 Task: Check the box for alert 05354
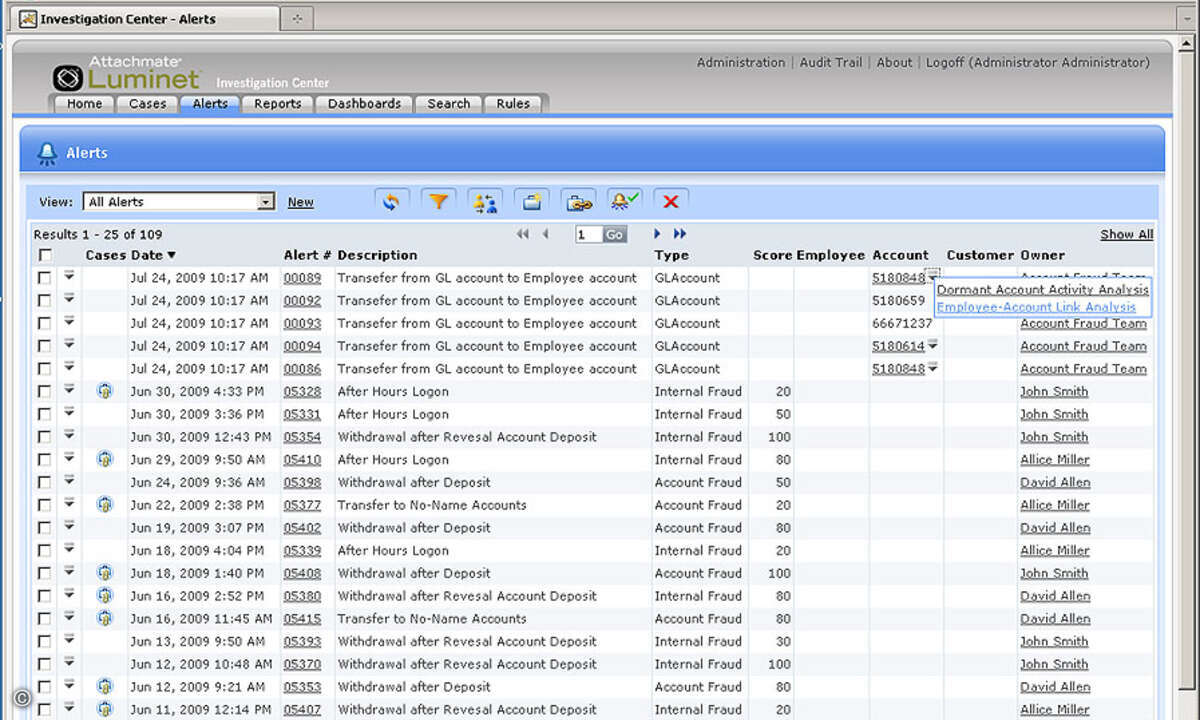tap(44, 437)
